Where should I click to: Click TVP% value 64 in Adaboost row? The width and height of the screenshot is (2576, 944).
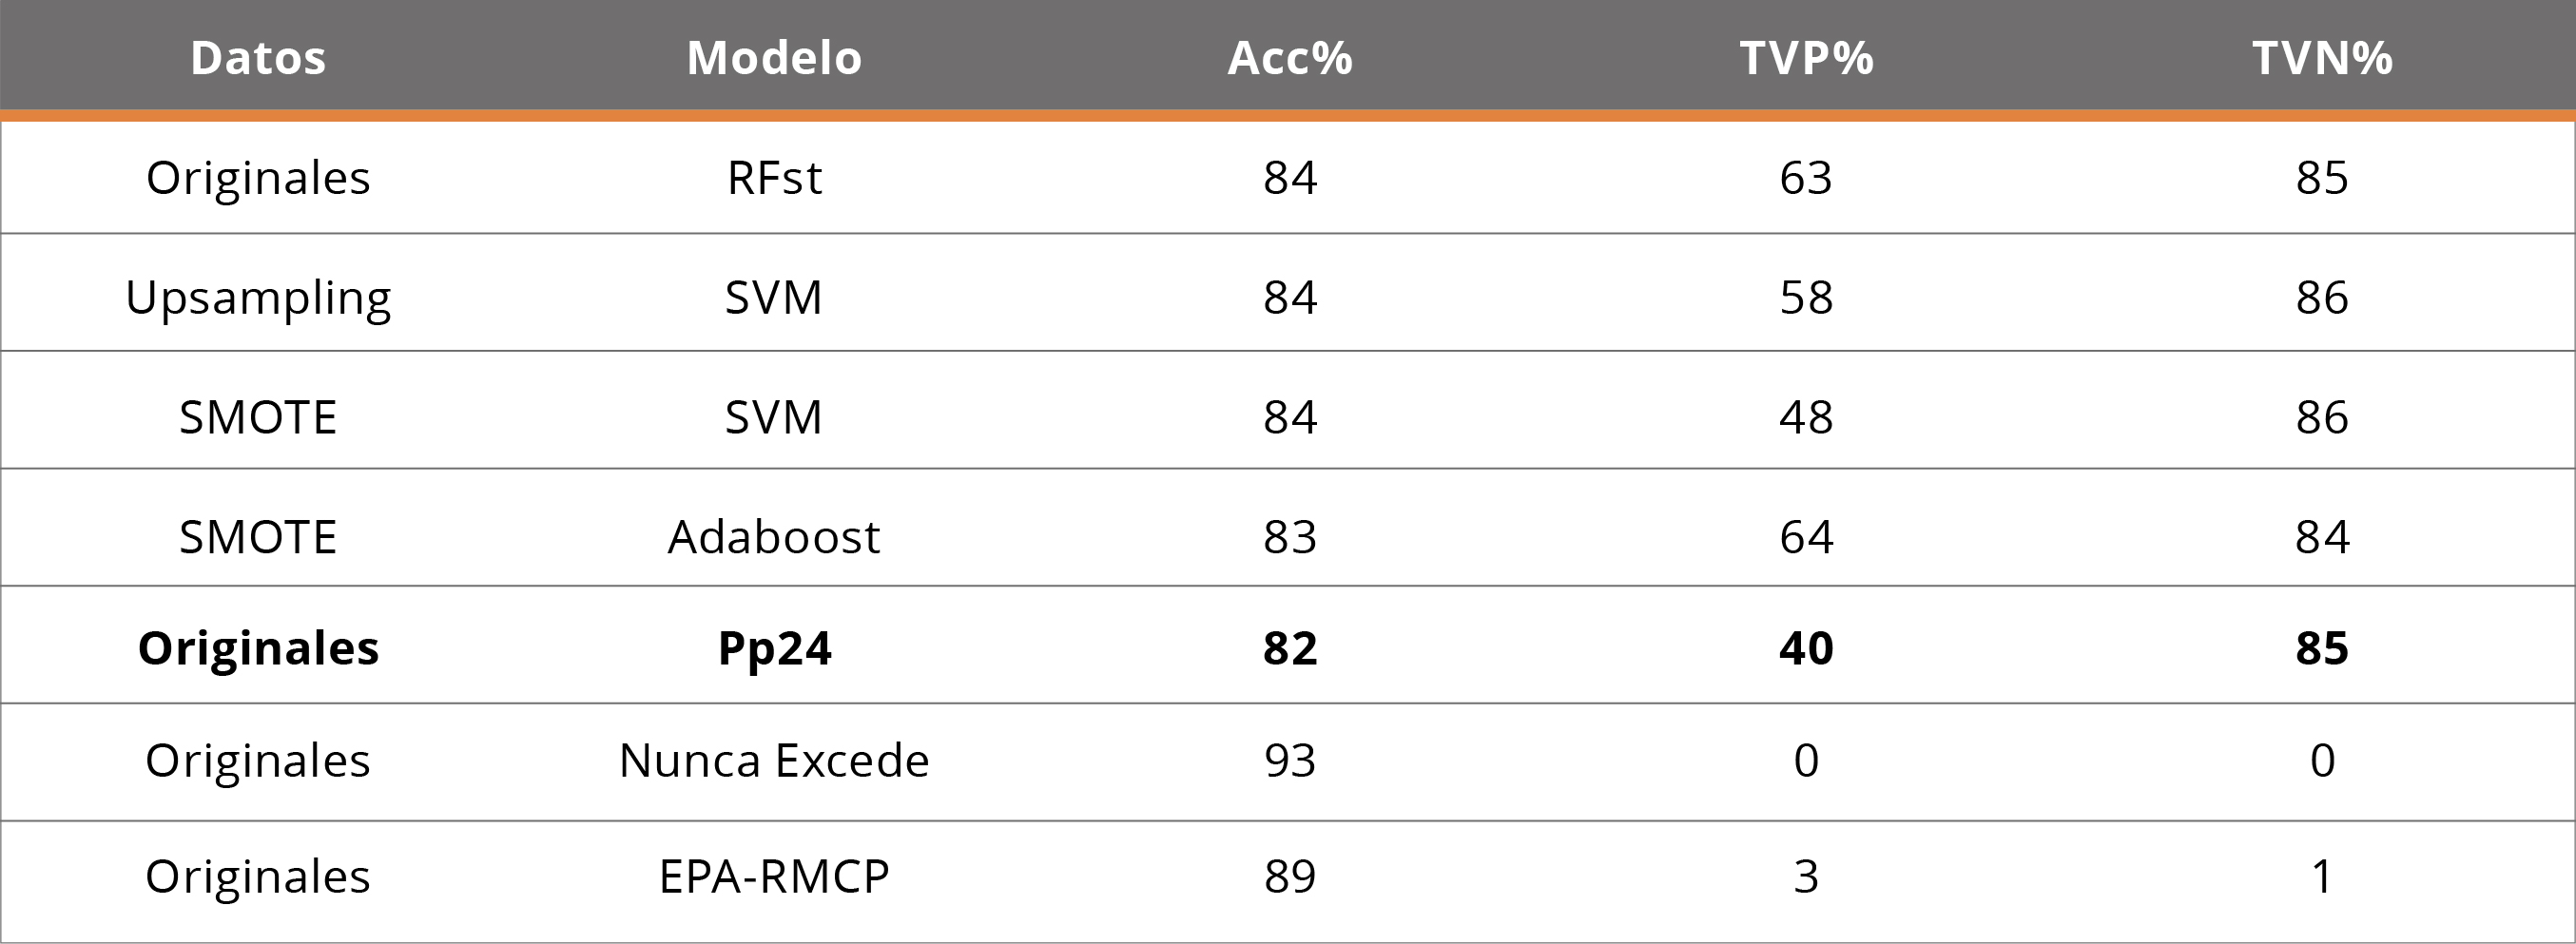1806,537
